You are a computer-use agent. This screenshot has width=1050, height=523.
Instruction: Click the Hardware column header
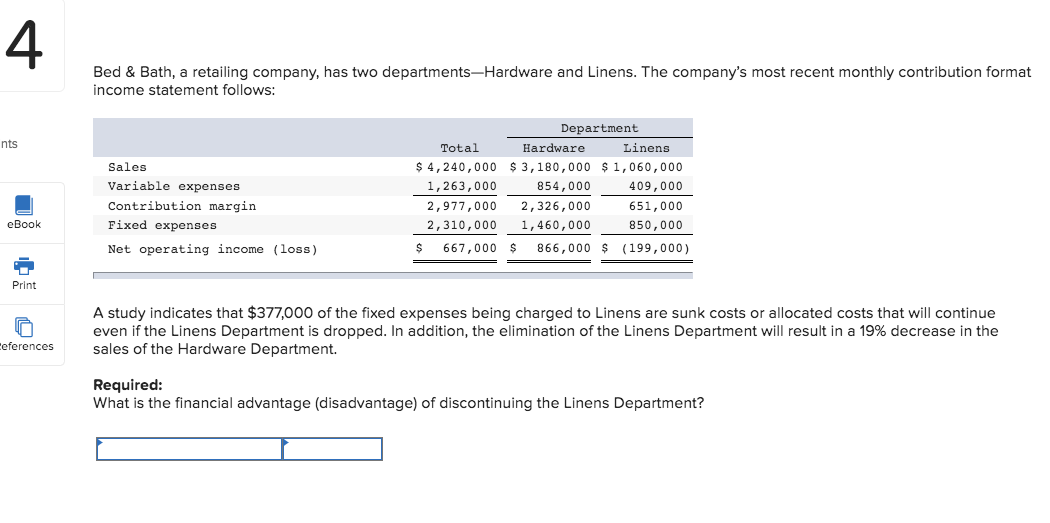tap(554, 148)
